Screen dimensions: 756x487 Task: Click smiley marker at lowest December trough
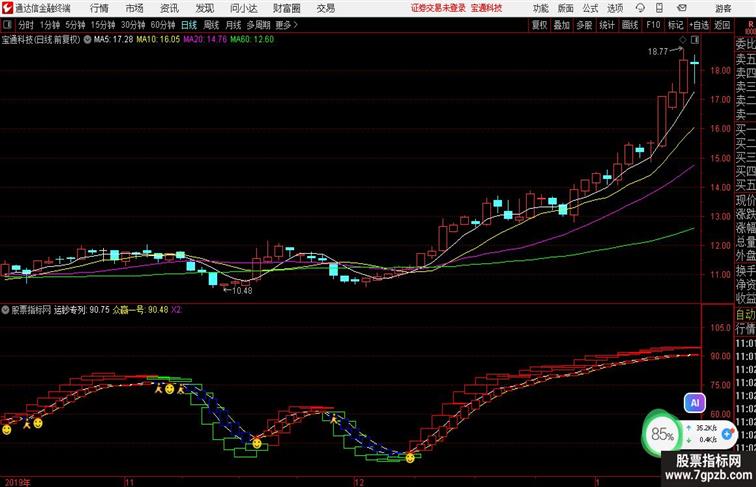(410, 458)
